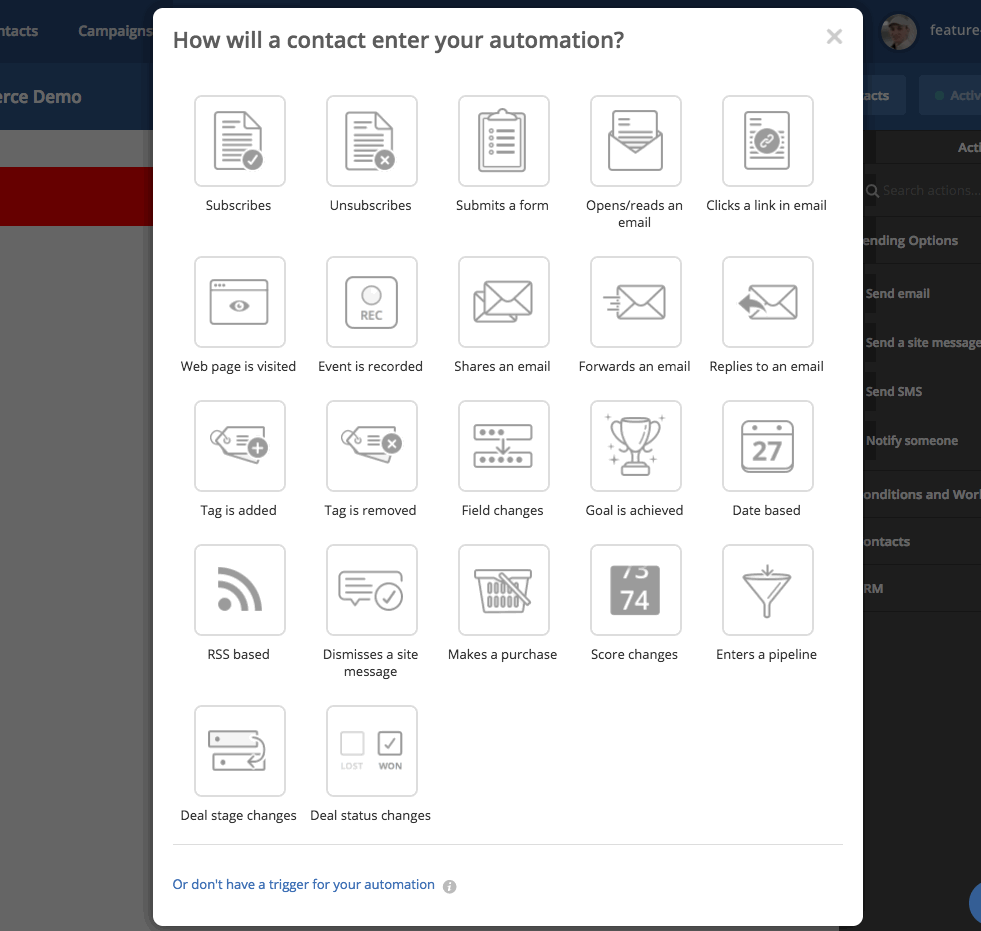Select the Goal is achieved trophy icon
This screenshot has height=931, width=981.
point(635,446)
